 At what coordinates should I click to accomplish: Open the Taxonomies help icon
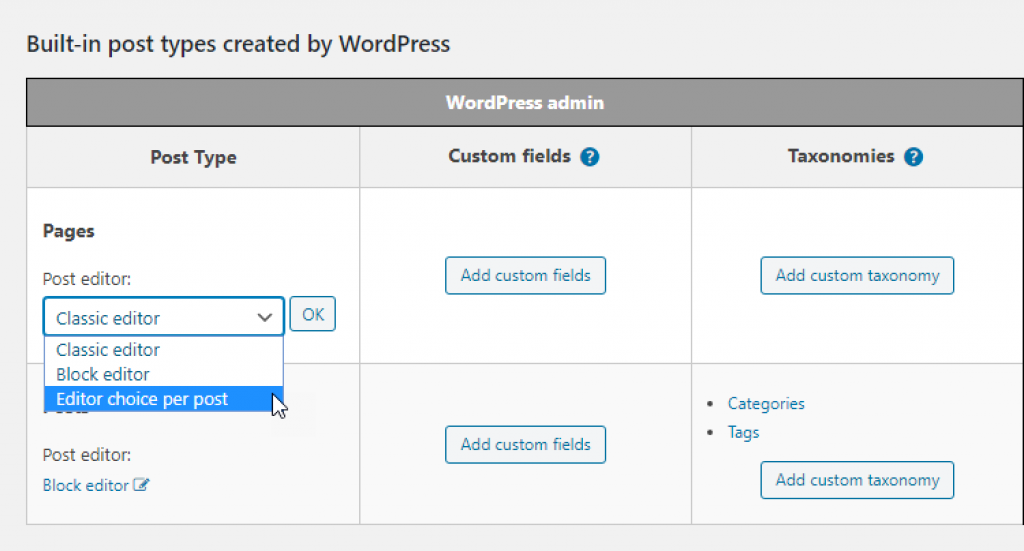coord(914,157)
